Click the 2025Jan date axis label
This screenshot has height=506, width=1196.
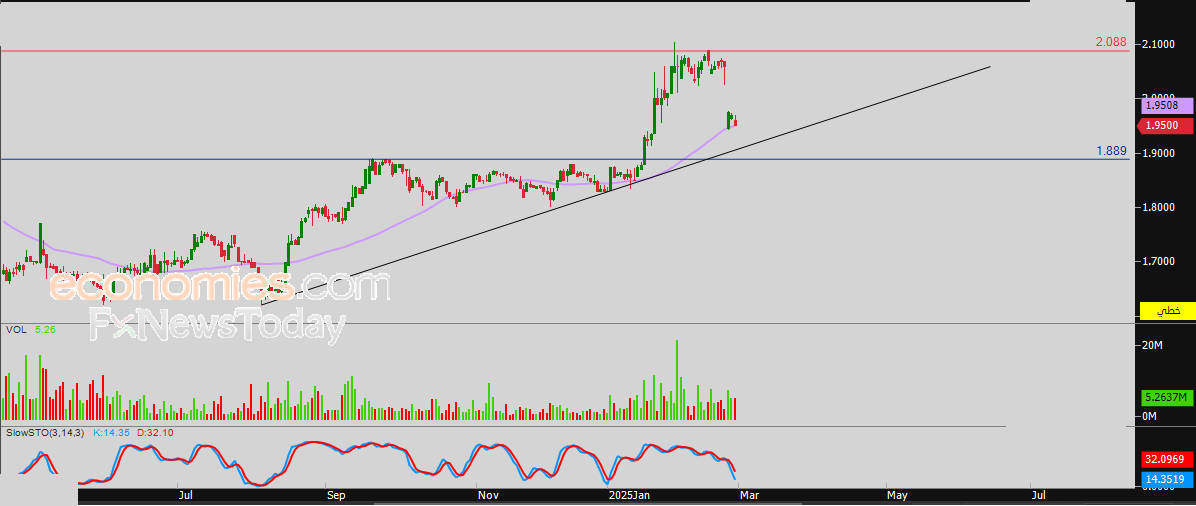point(630,496)
